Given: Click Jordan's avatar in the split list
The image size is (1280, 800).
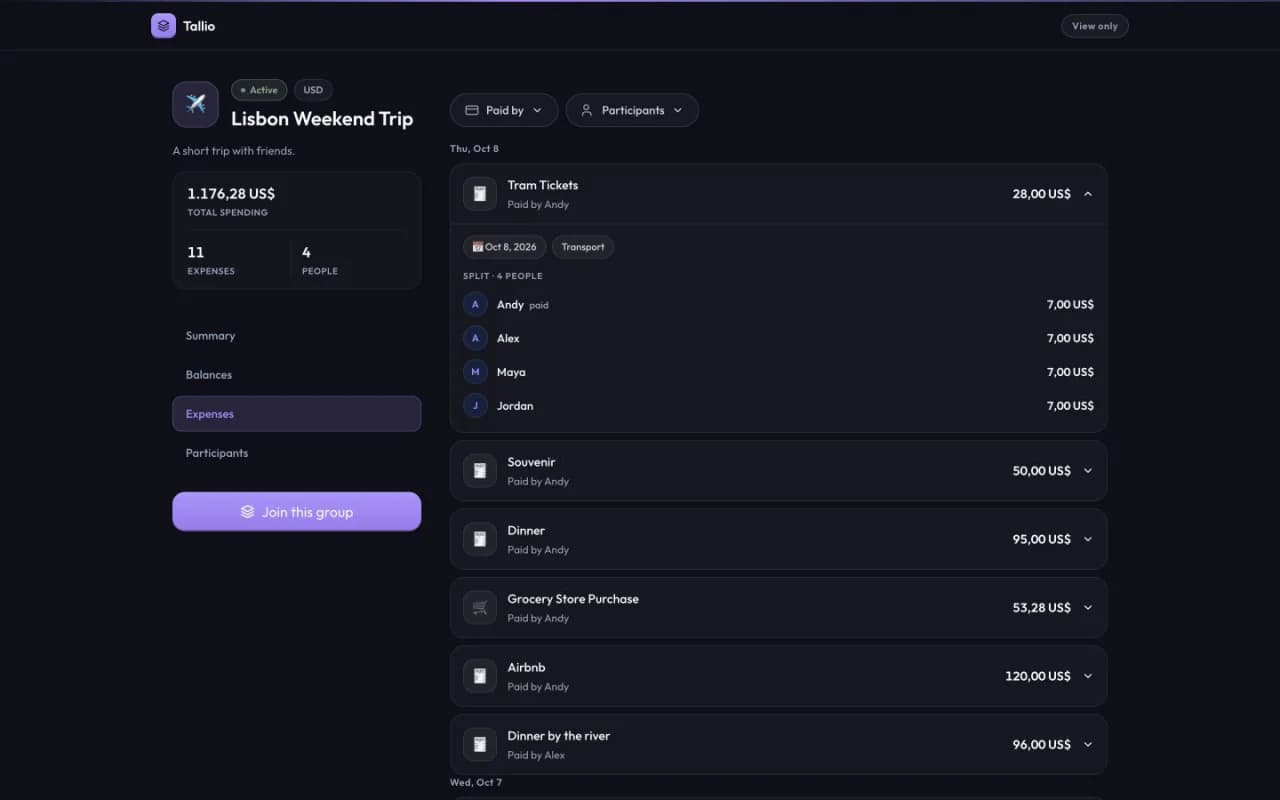Looking at the screenshot, I should tap(475, 406).
